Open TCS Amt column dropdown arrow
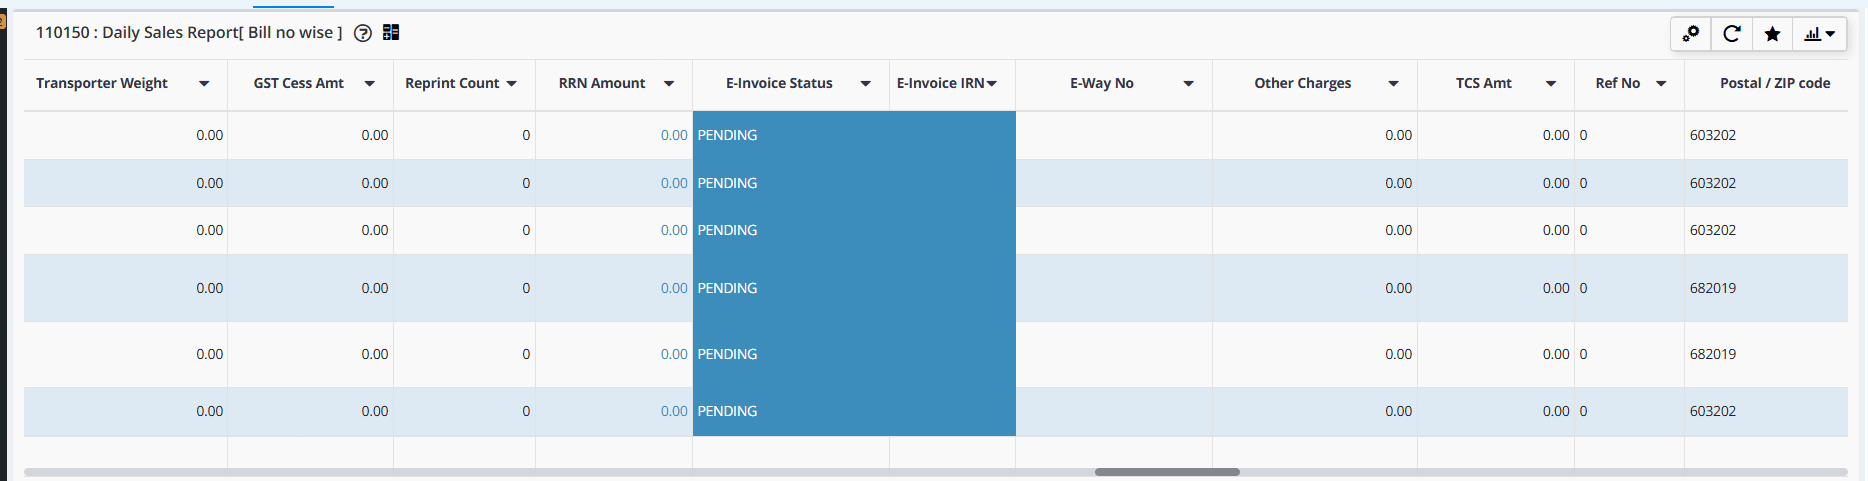 pyautogui.click(x=1551, y=84)
